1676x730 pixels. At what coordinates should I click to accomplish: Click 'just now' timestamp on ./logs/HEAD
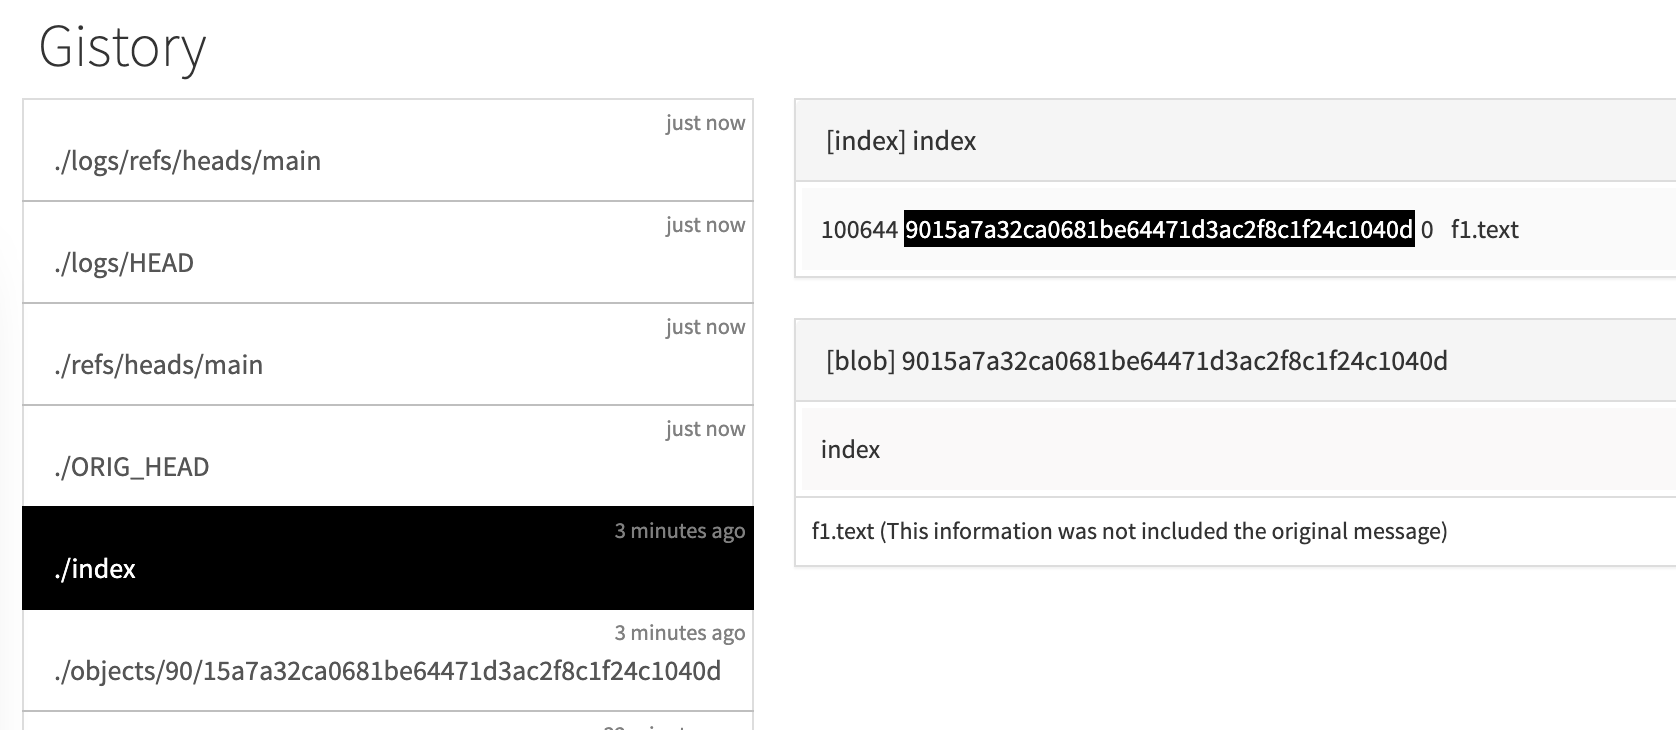tap(705, 225)
